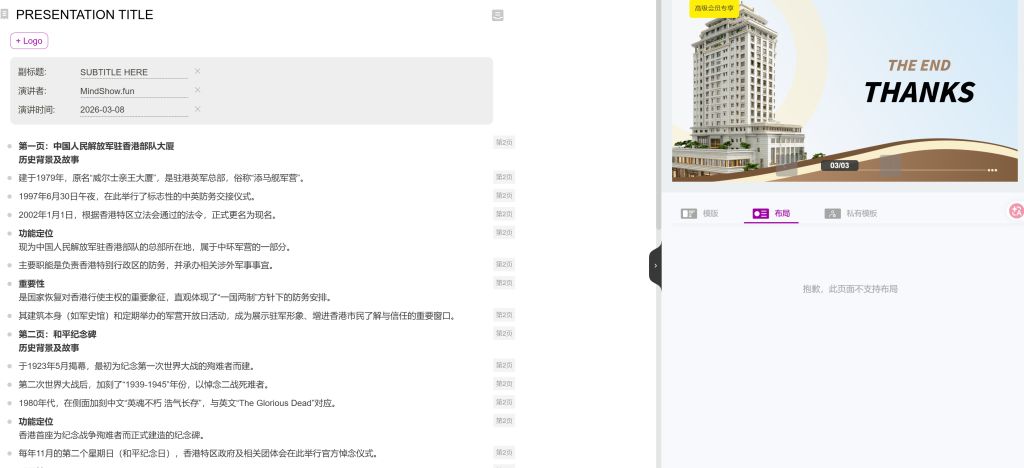This screenshot has width=1024, height=468.
Task: Click the line starting 建于1979年，原名
Action: pos(161,178)
